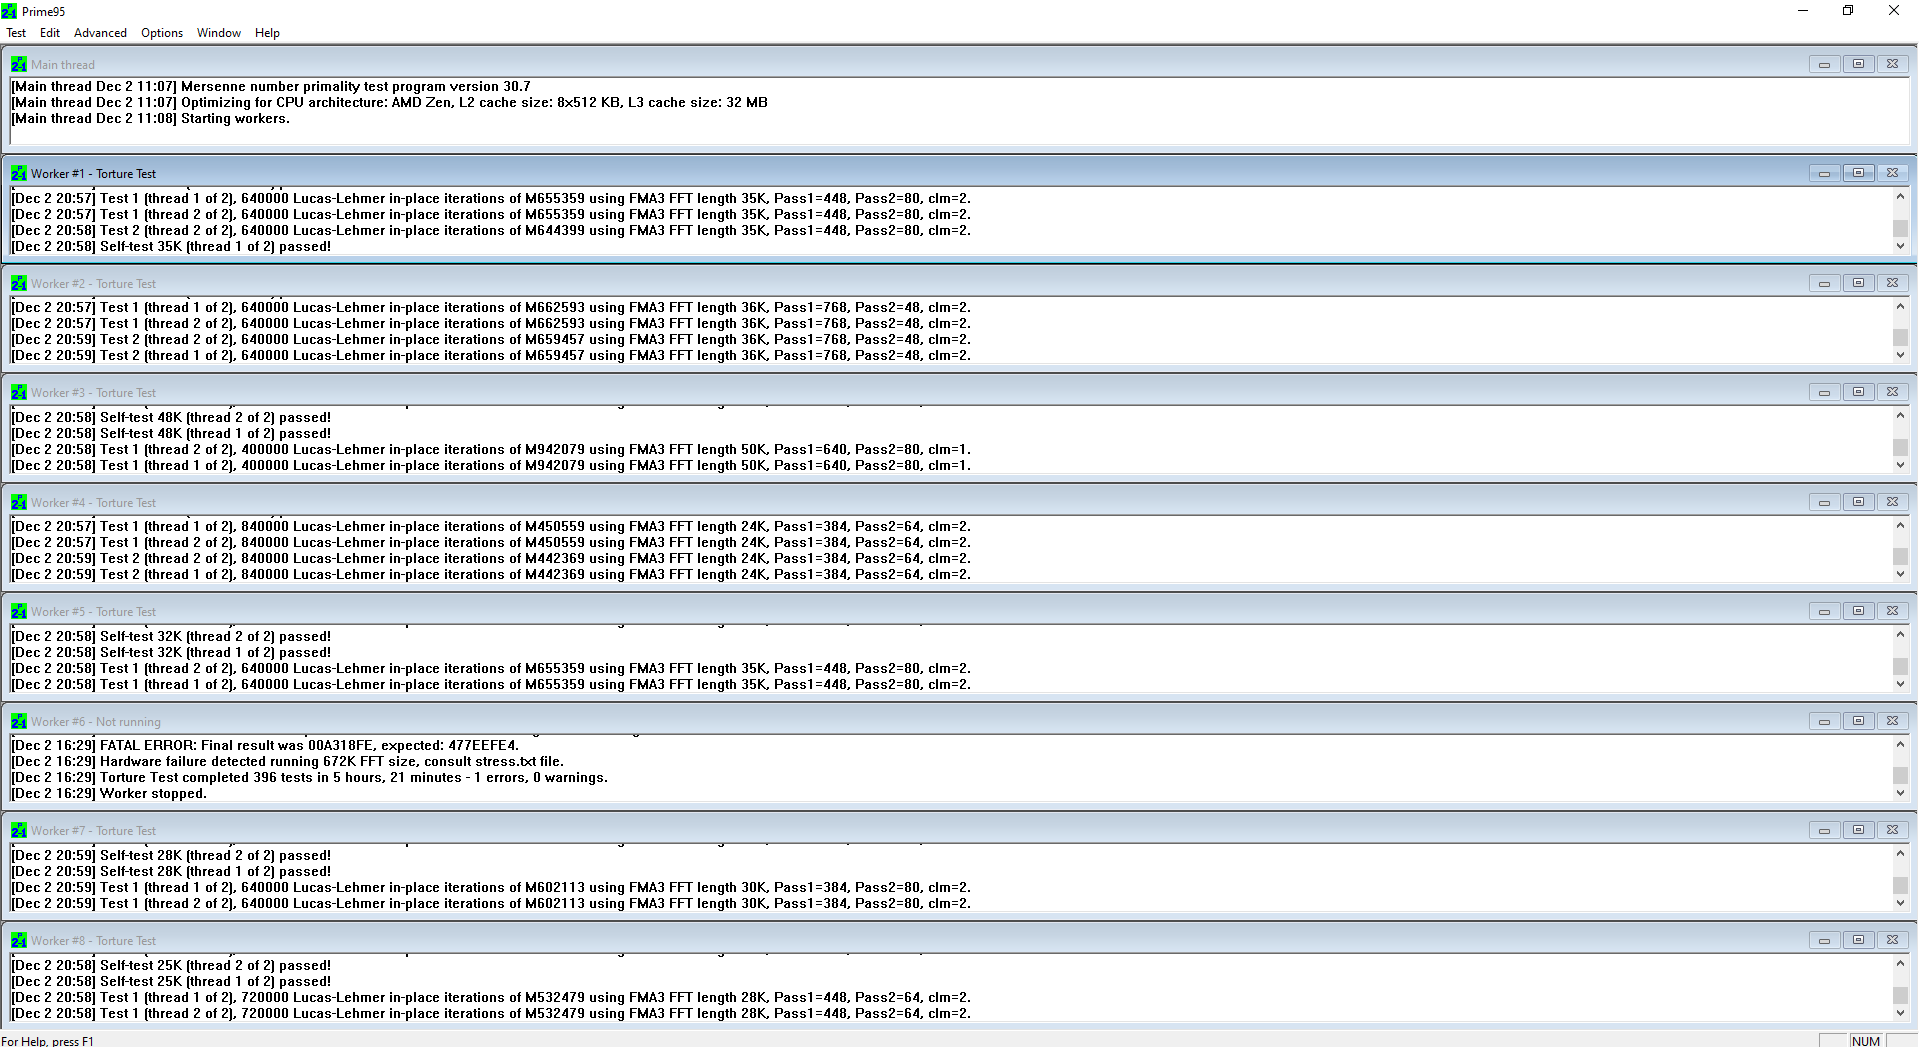The width and height of the screenshot is (1919, 1047).
Task: Click the Worker #3 window icon
Action: point(19,392)
